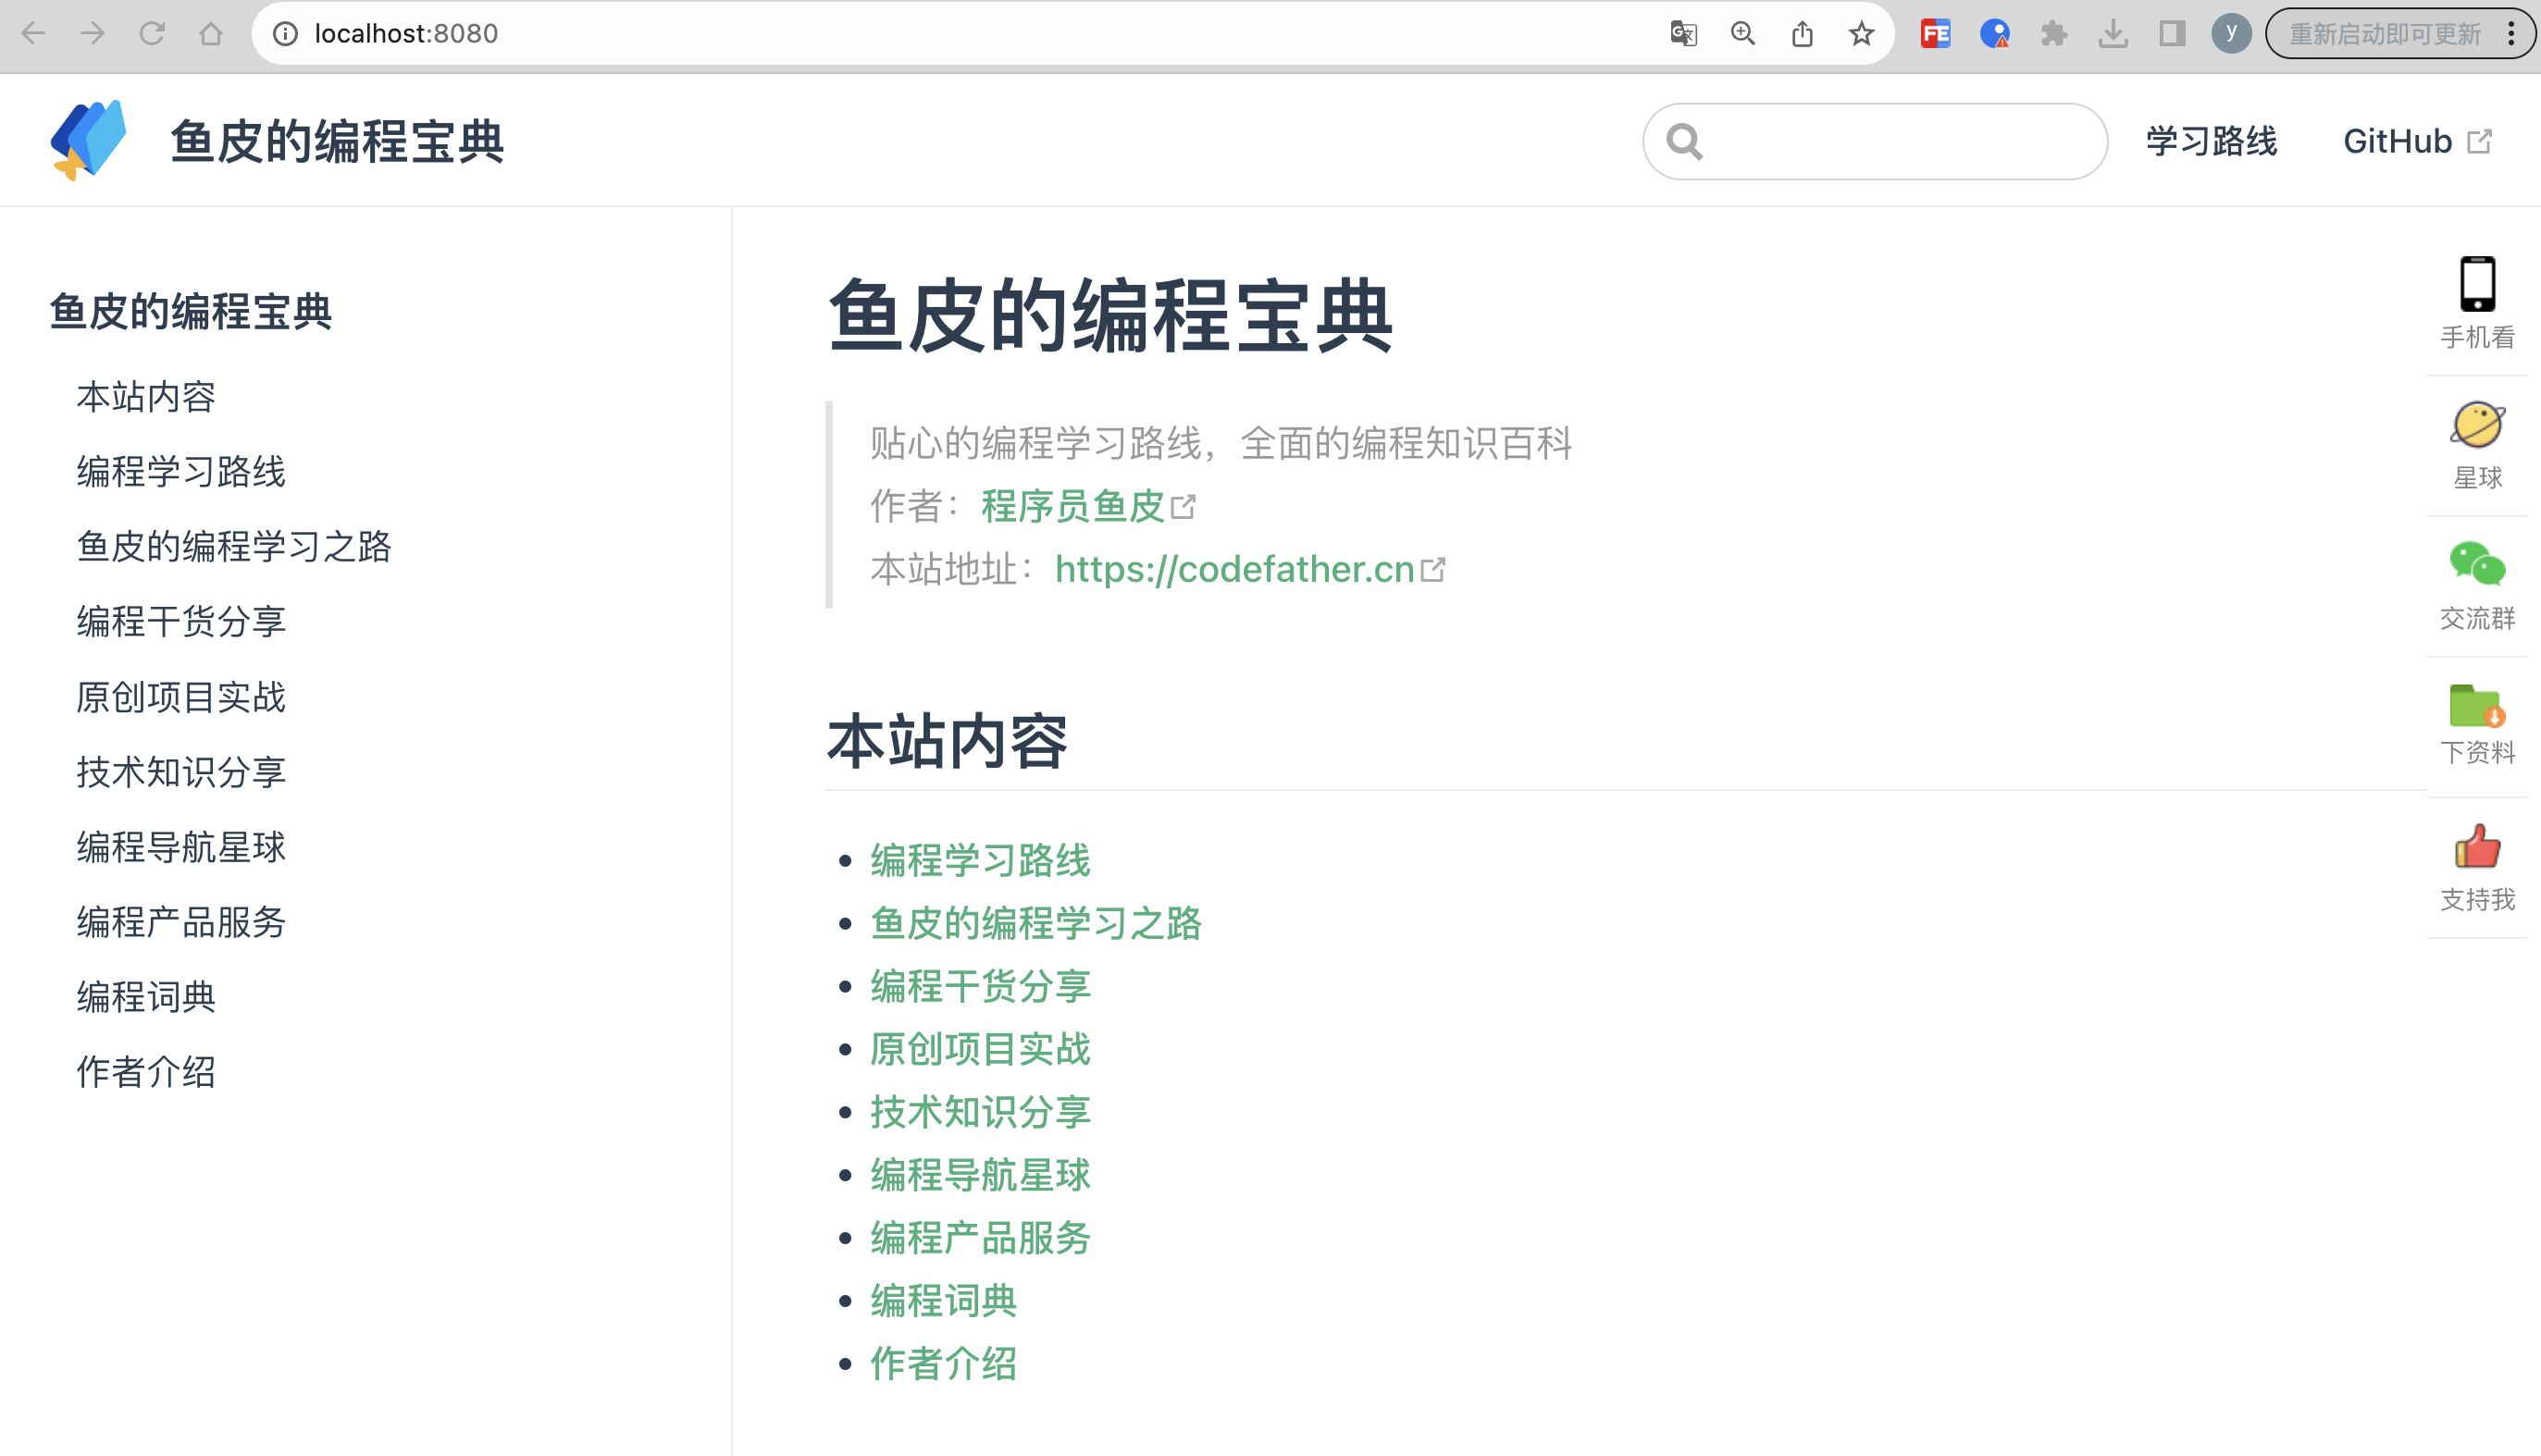Bookmark page with star icon
This screenshot has width=2541, height=1456.
[1861, 34]
